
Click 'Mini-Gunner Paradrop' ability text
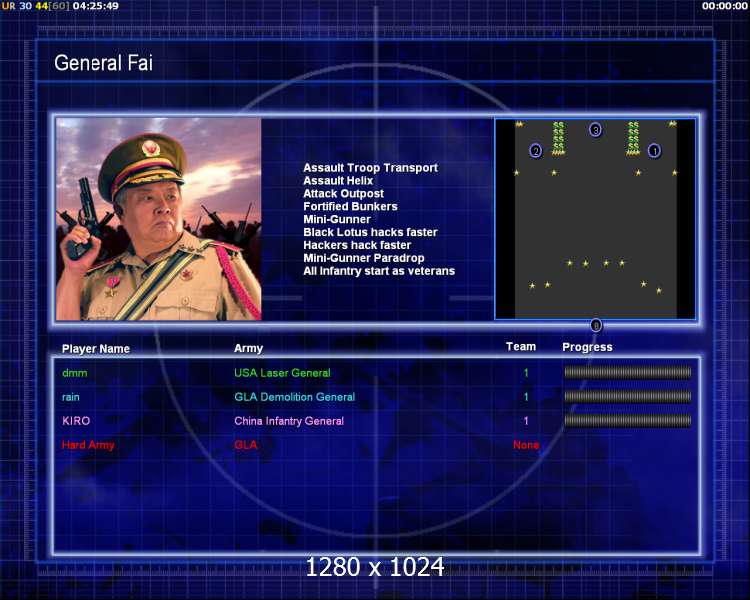point(364,258)
